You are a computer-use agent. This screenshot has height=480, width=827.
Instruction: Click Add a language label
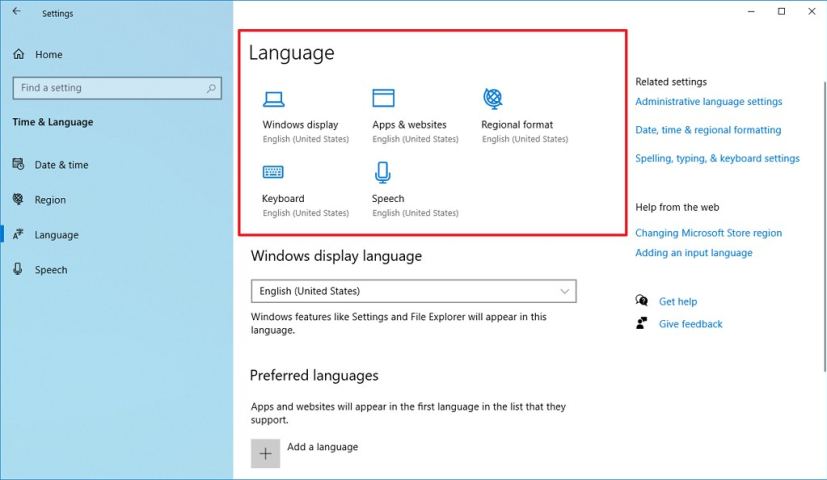pos(322,447)
